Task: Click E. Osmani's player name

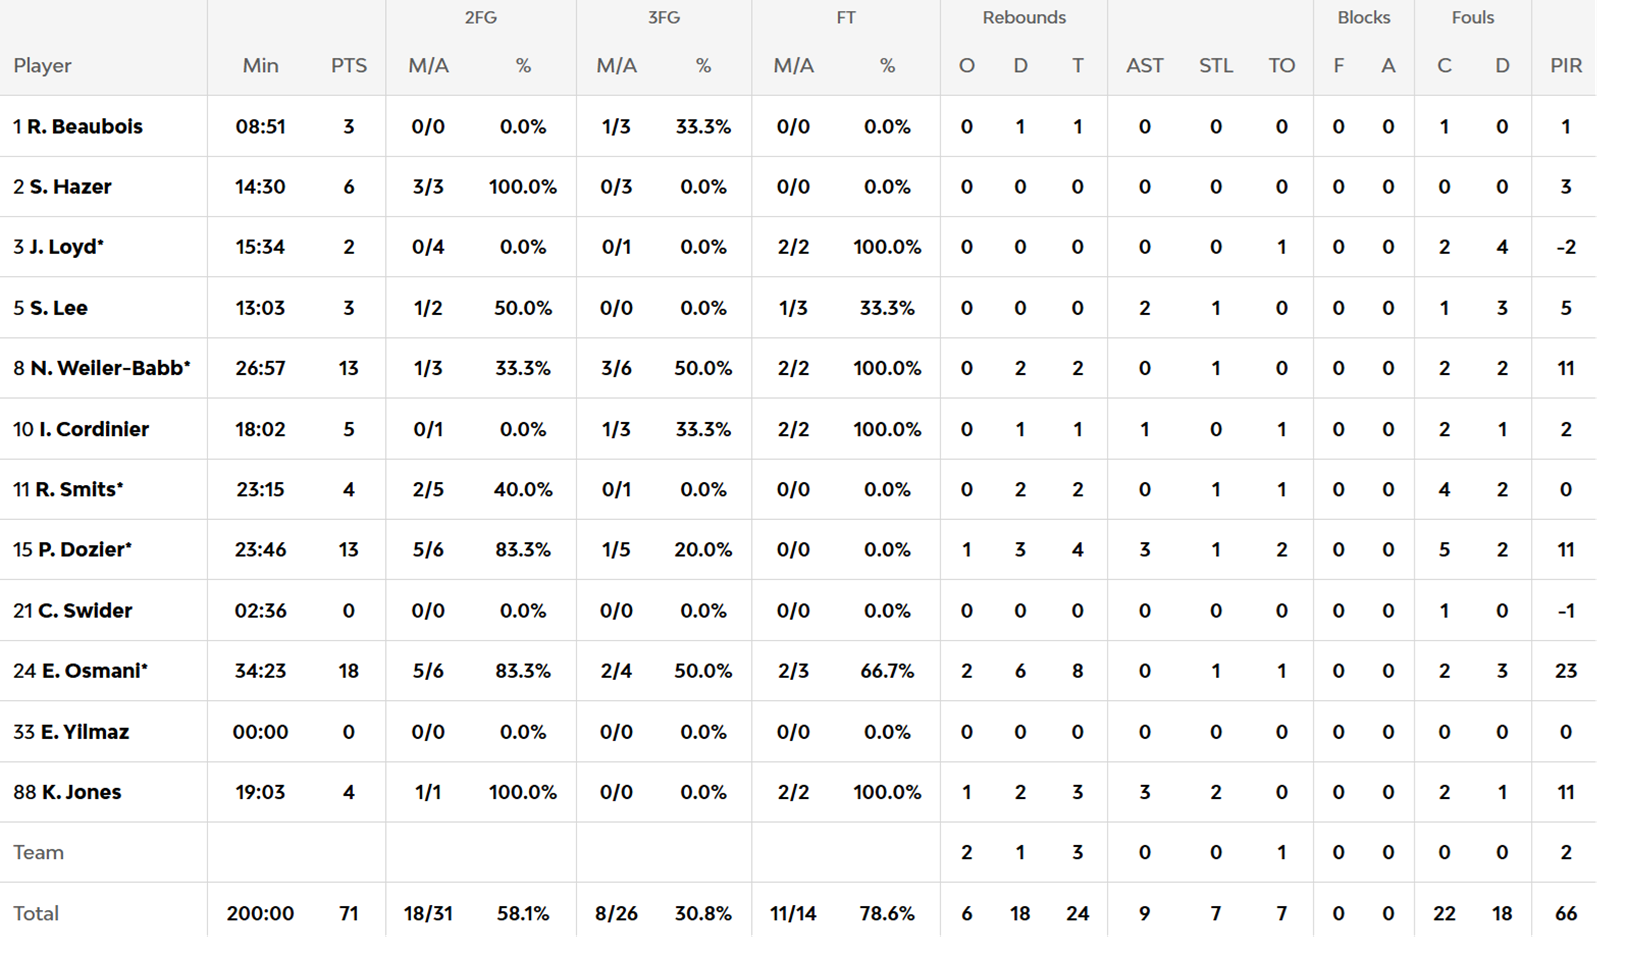Action: 94,670
